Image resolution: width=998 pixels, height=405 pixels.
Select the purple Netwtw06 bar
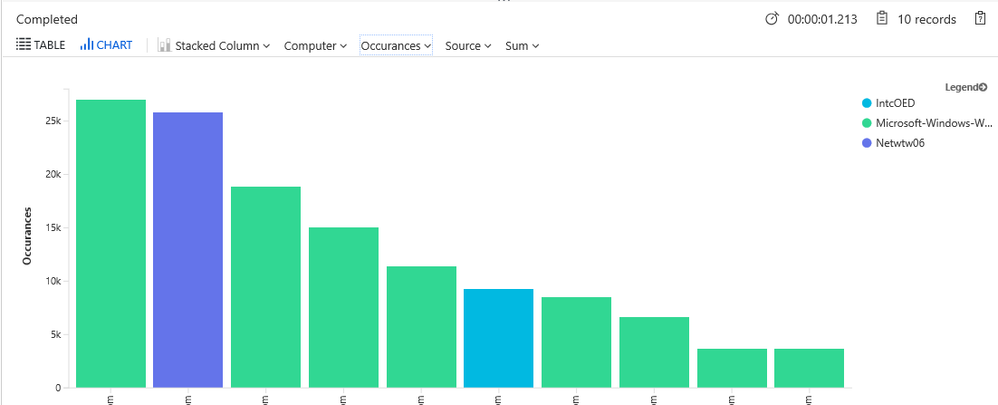[x=188, y=250]
